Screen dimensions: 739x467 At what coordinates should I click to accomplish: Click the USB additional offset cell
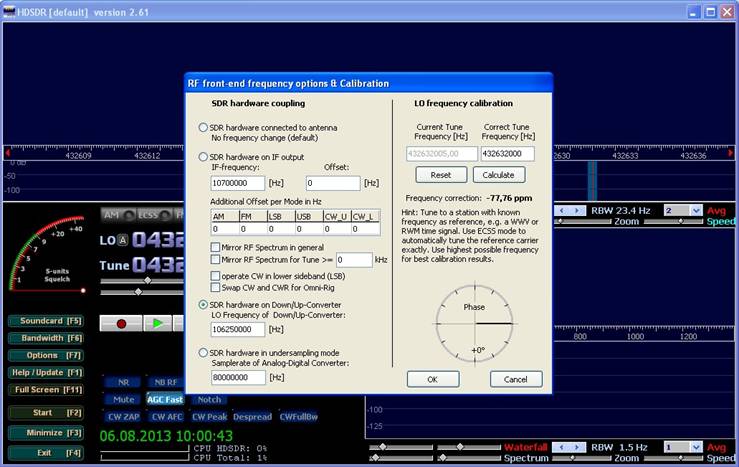[x=309, y=229]
